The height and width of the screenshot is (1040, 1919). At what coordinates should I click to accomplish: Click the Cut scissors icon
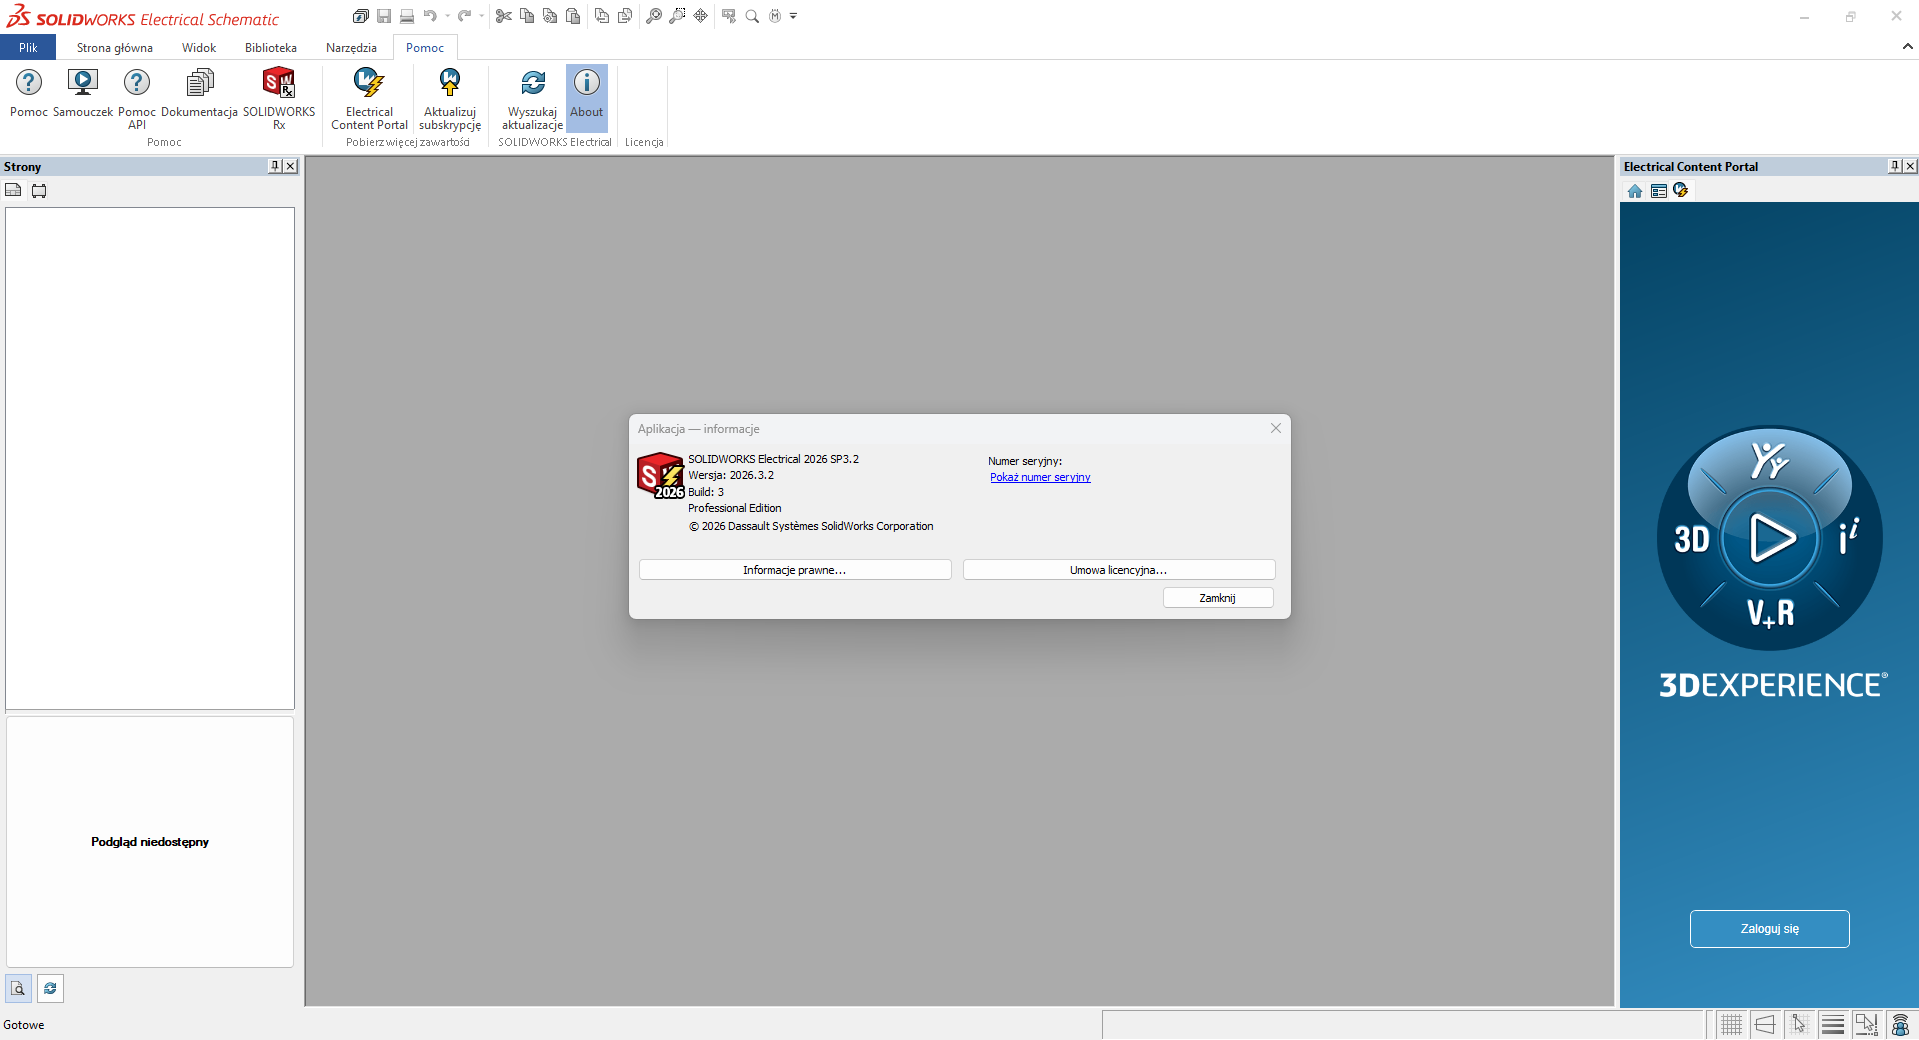tap(504, 16)
